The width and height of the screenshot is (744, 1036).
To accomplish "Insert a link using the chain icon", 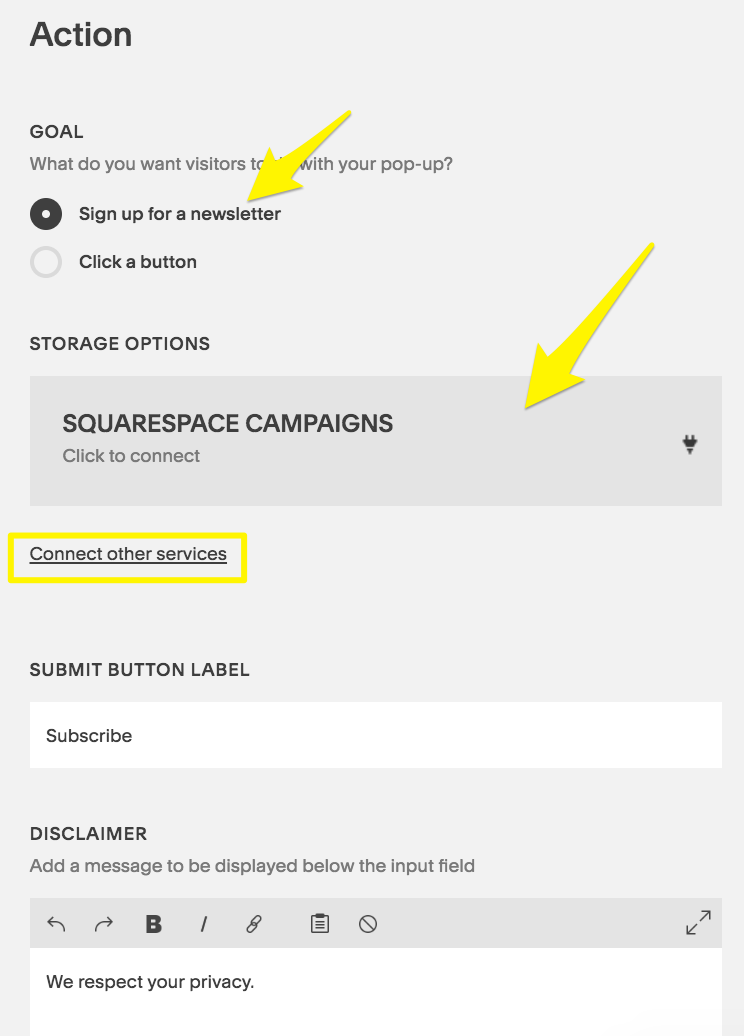I will click(x=254, y=924).
